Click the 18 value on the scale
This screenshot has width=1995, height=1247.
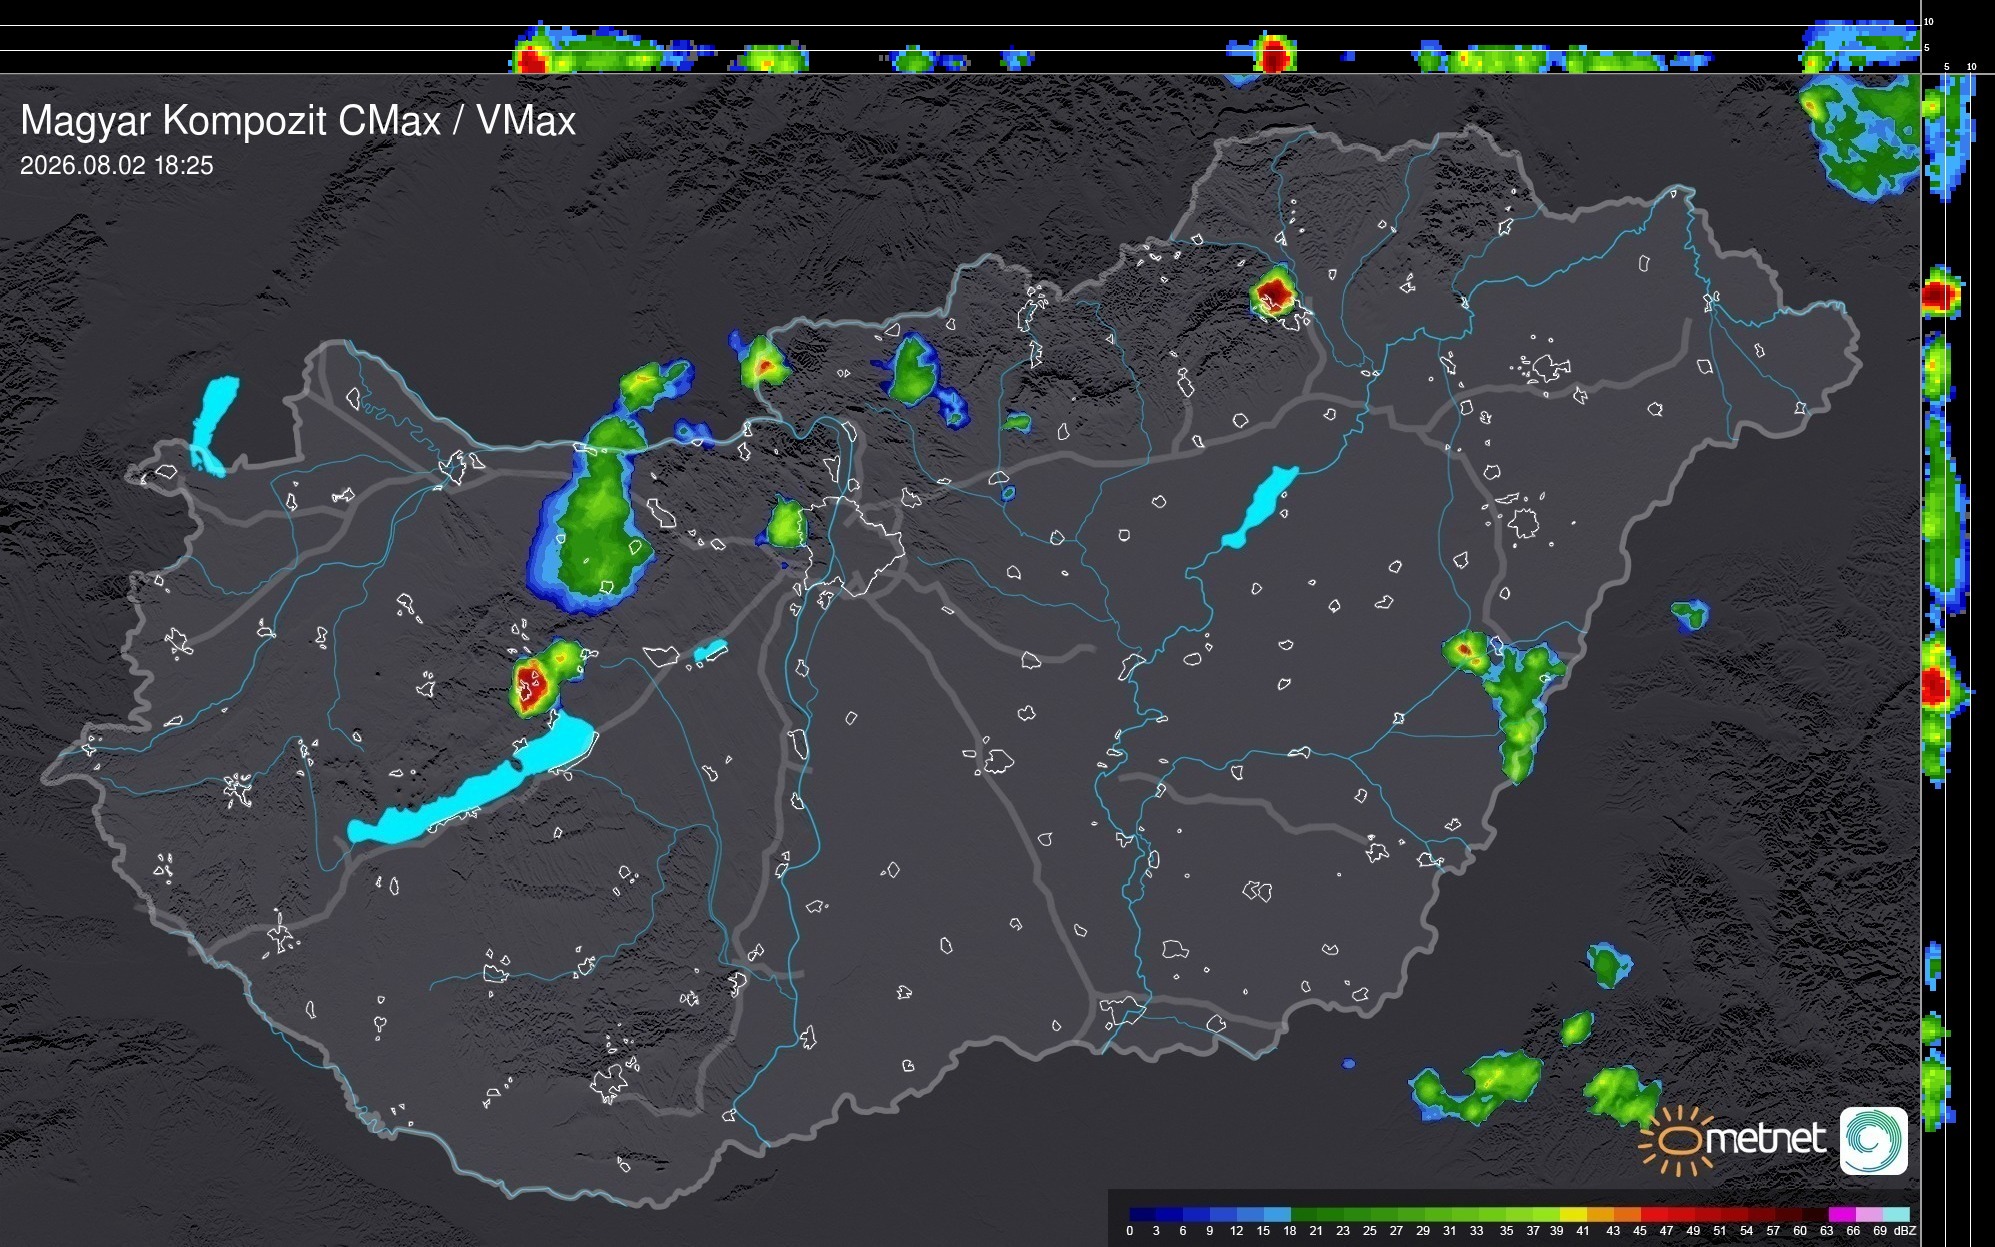[1289, 1231]
